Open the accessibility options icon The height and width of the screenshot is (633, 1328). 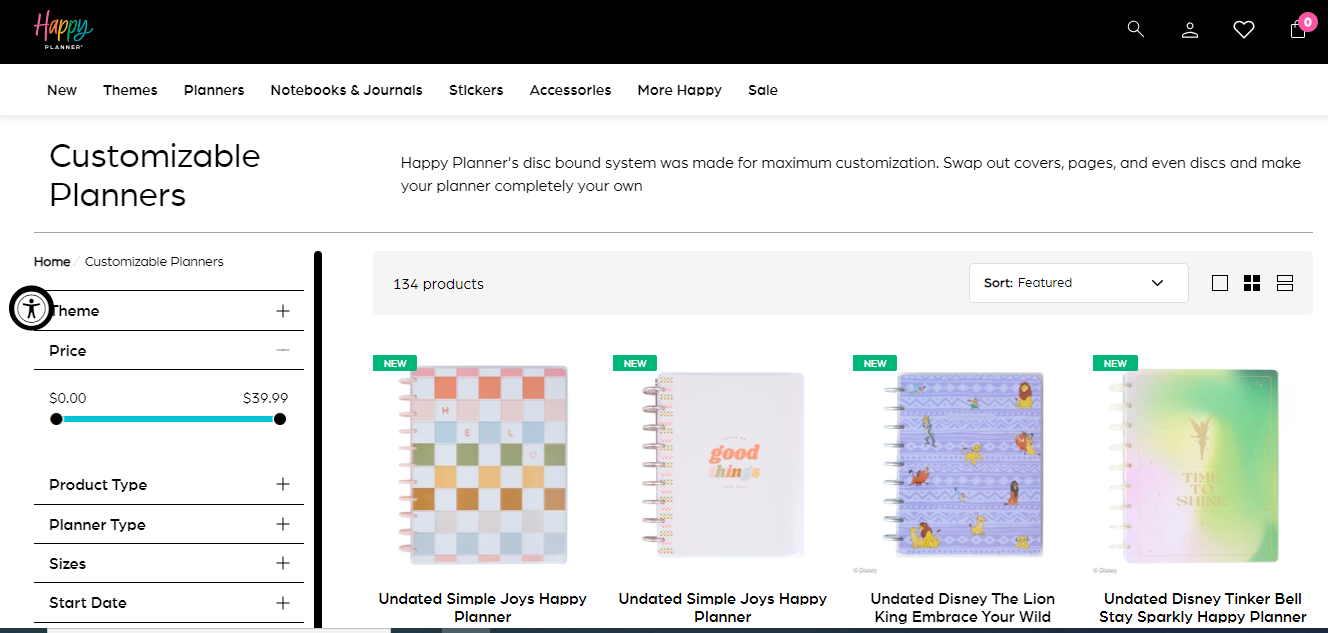pos(31,308)
